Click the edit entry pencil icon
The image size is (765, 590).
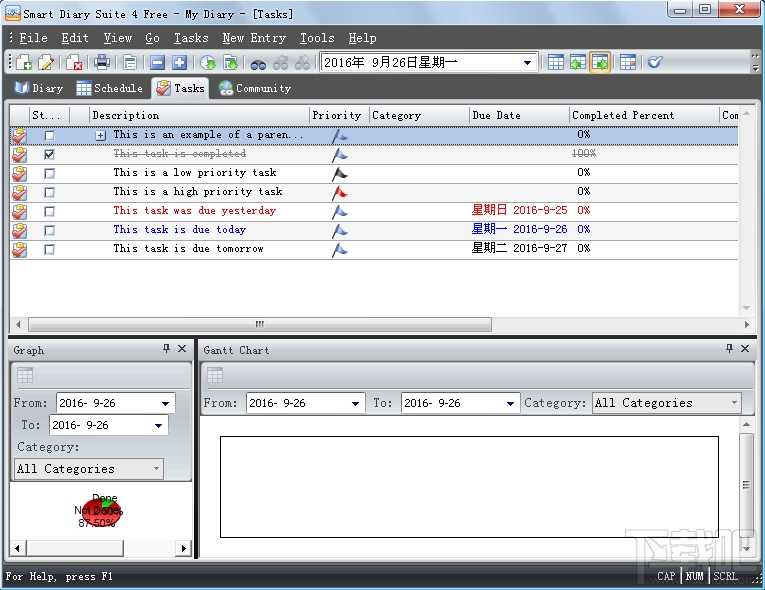[x=46, y=62]
